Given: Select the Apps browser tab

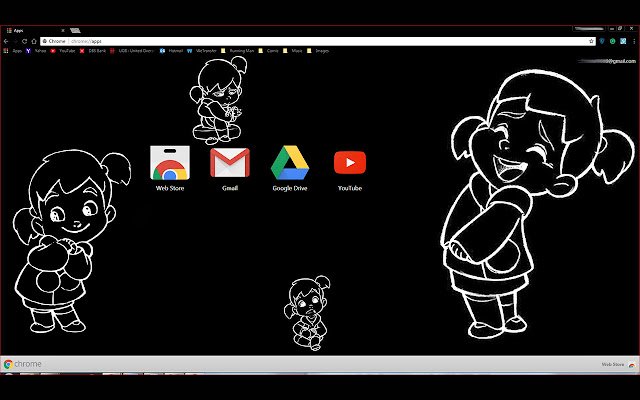Looking at the screenshot, I should point(35,31).
